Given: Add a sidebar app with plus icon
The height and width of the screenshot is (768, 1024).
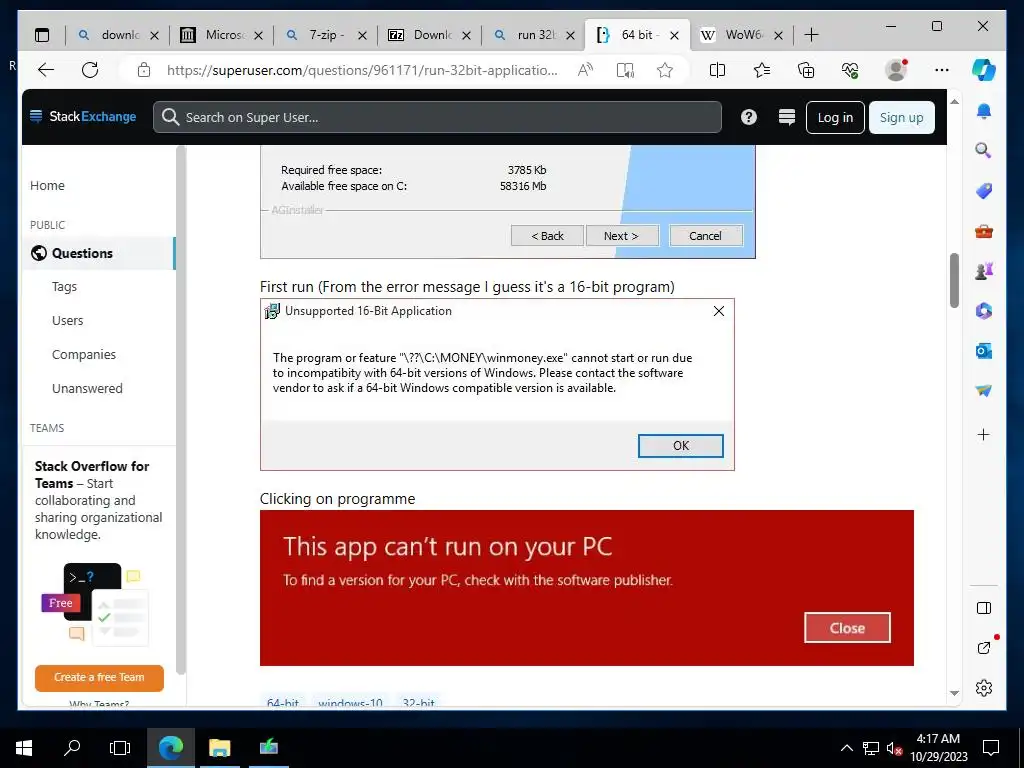Looking at the screenshot, I should tap(984, 434).
